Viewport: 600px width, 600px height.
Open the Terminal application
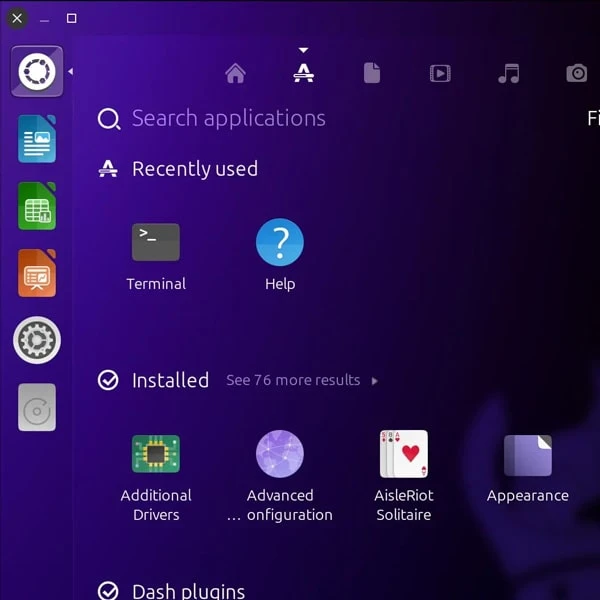point(155,243)
